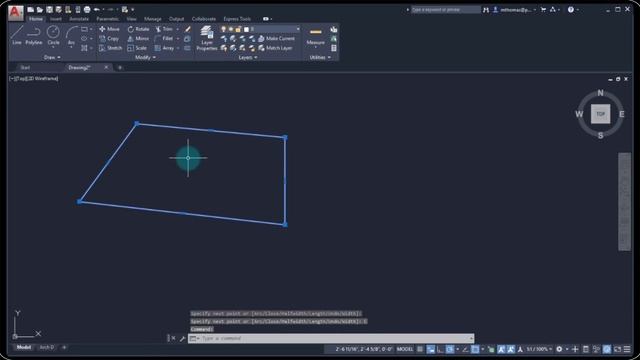The image size is (640, 360).
Task: Open the AutoCAD application menu
Action: pyautogui.click(x=16, y=12)
